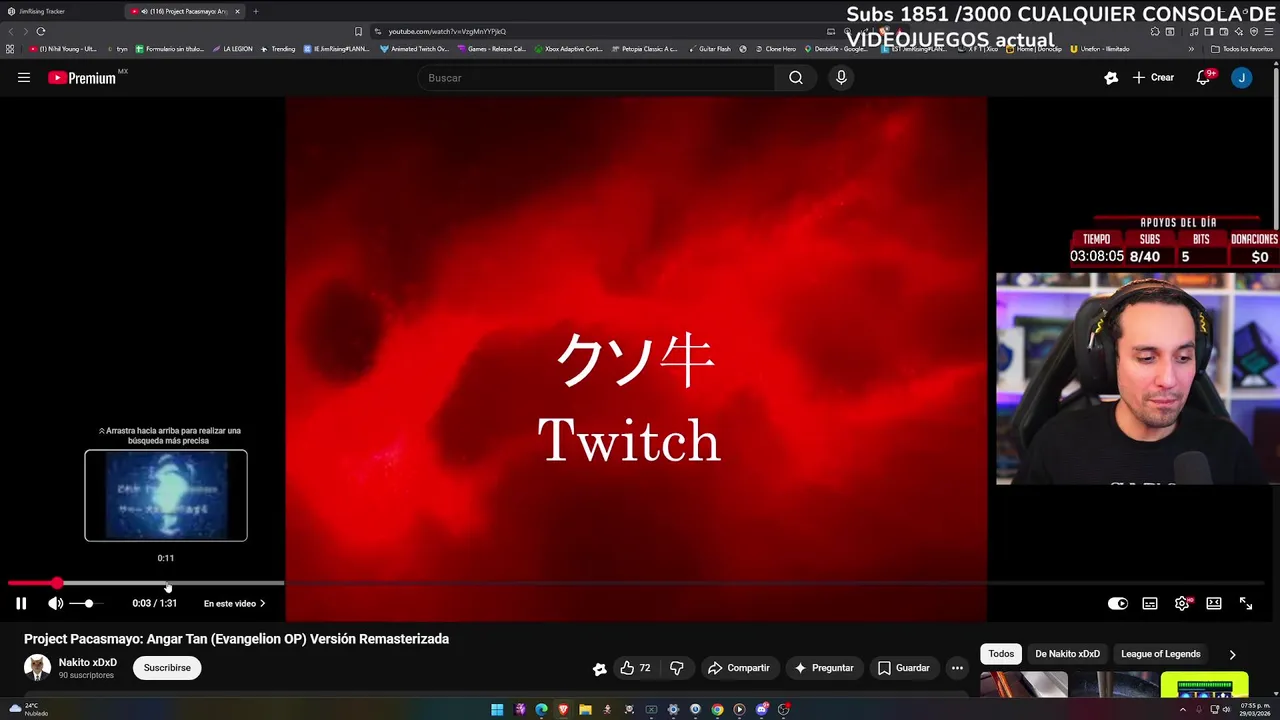Open Brave shields/VPN icon

[x=1253, y=31]
